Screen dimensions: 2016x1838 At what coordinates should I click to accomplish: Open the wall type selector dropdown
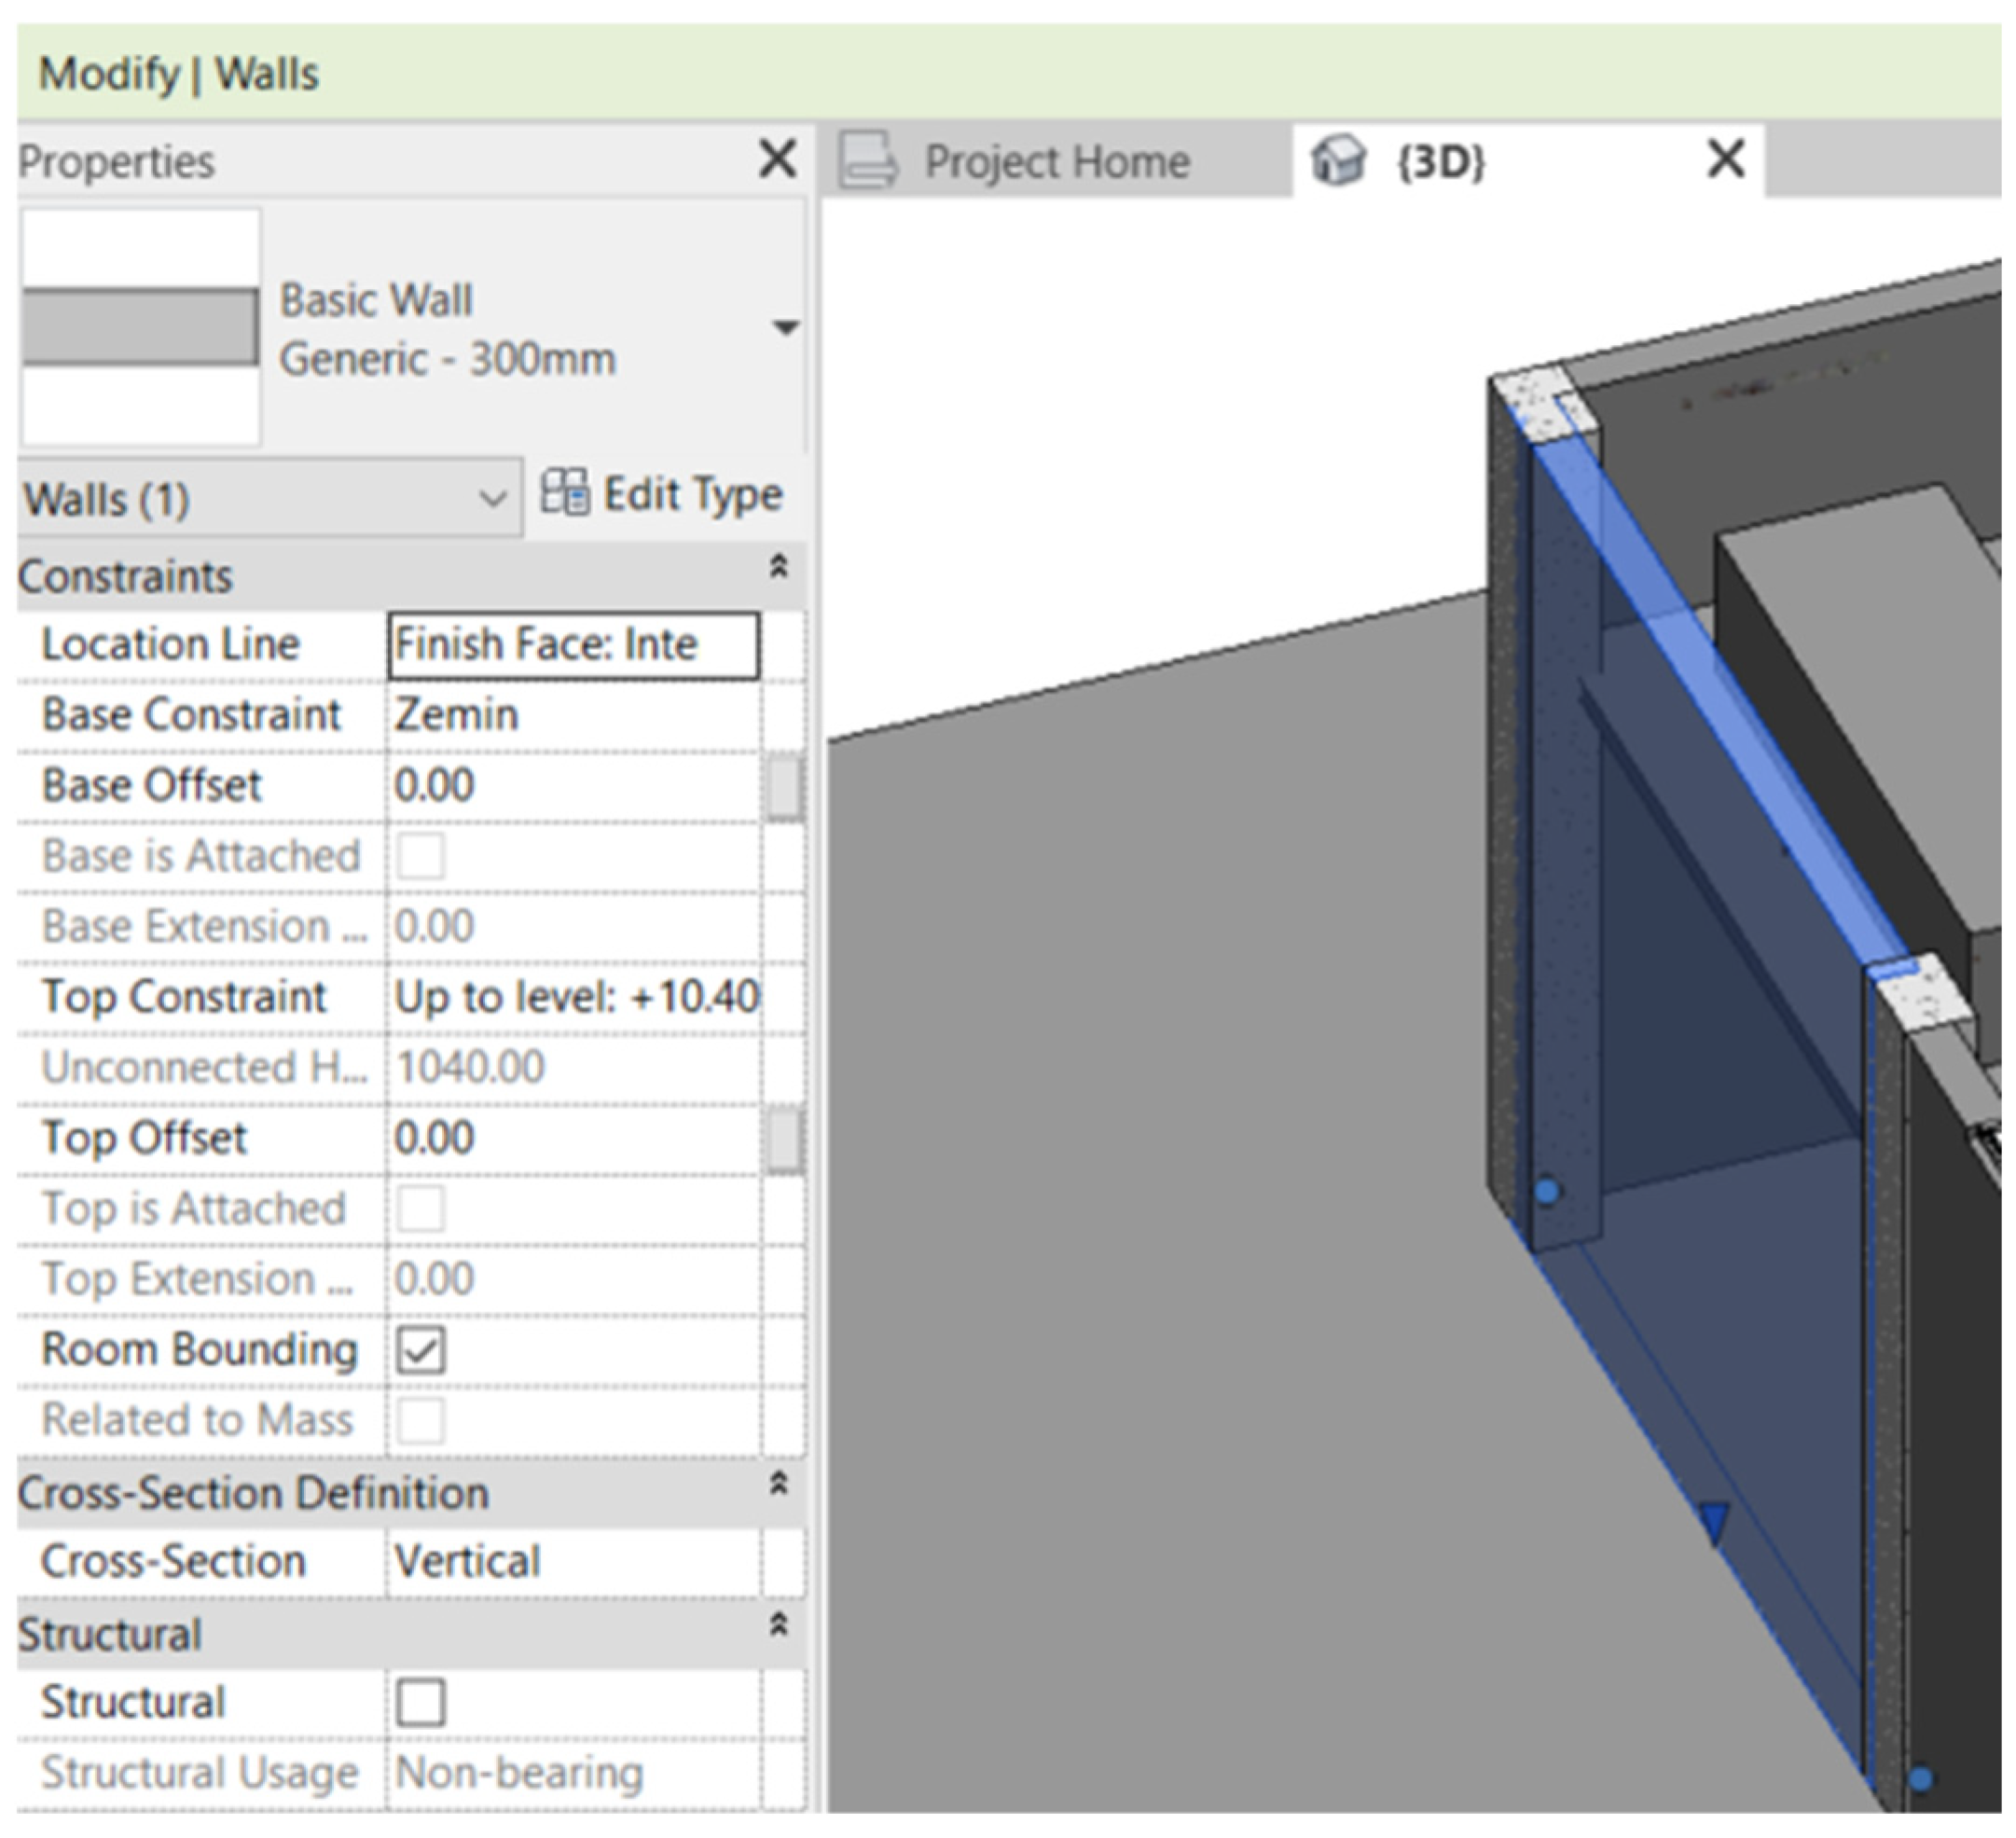[x=786, y=327]
